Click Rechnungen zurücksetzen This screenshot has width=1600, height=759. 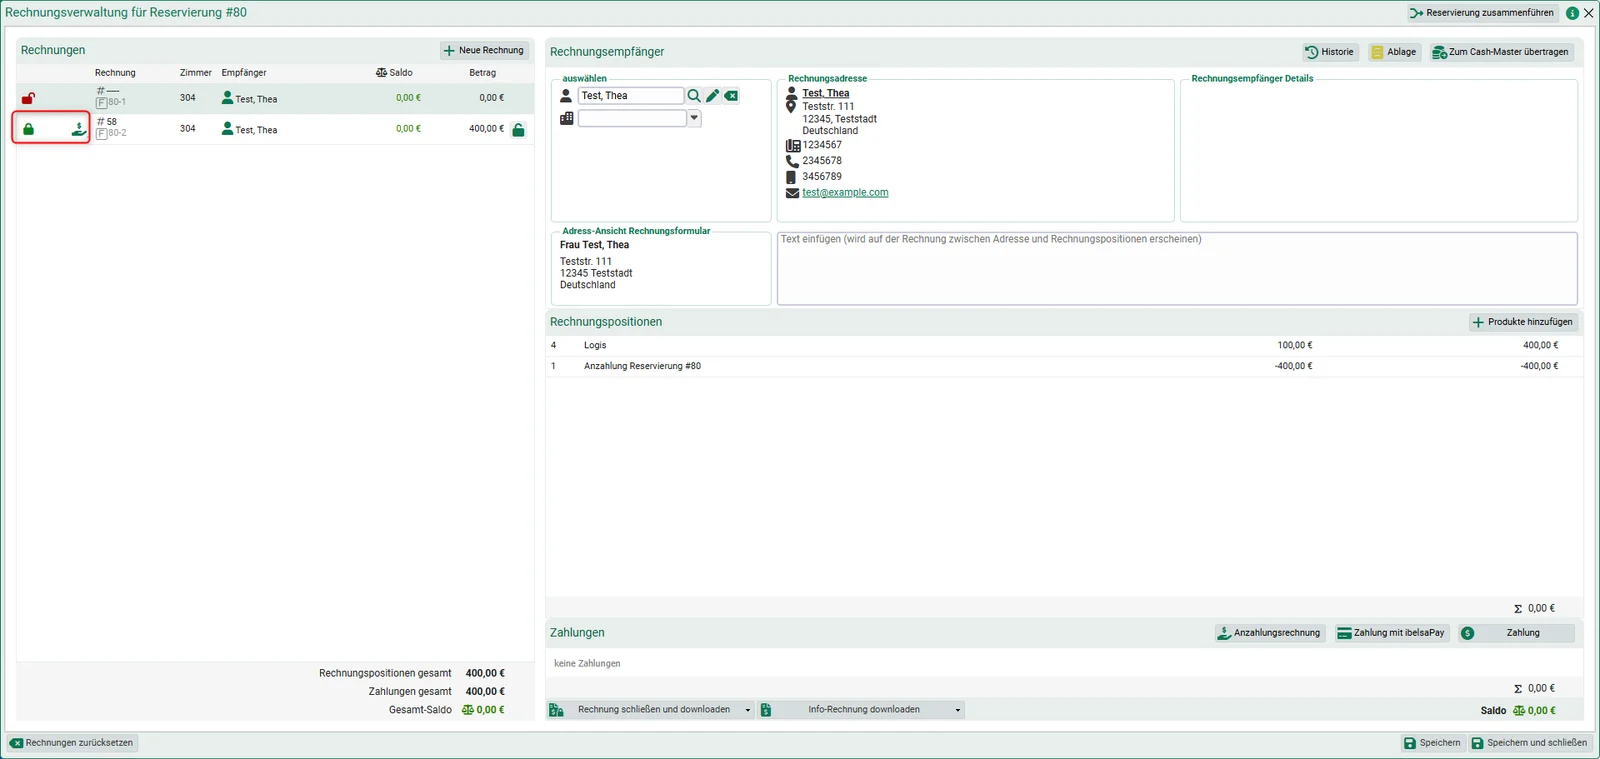(72, 743)
